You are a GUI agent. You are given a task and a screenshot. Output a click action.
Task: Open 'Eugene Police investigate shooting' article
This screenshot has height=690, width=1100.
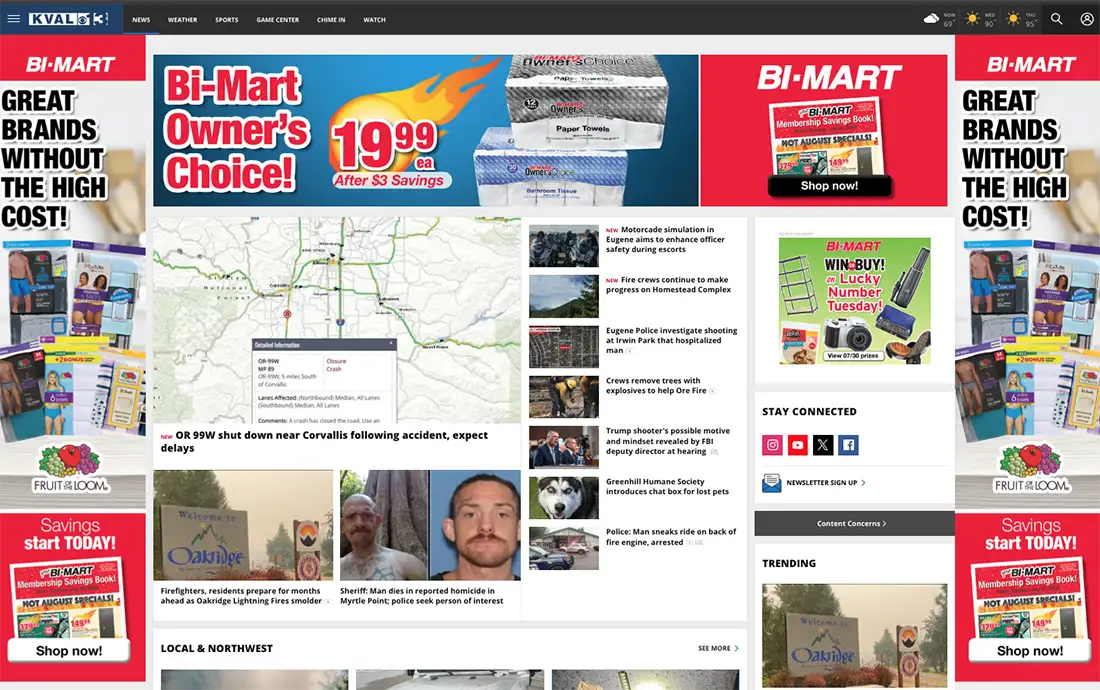tap(671, 340)
